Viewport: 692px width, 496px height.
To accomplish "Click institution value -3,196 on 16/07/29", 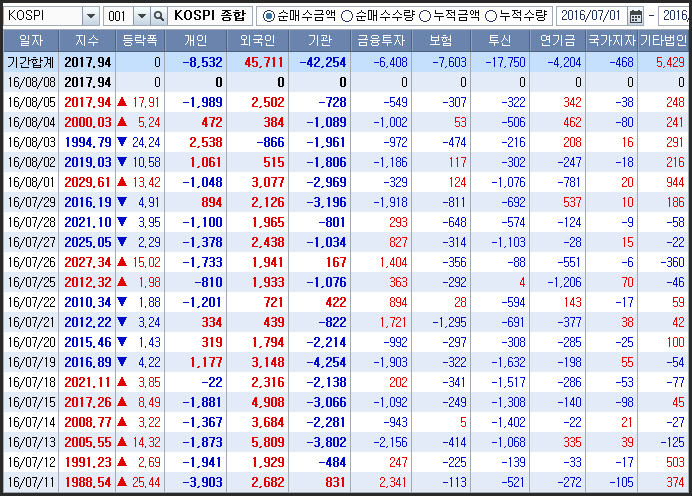I will pos(326,203).
